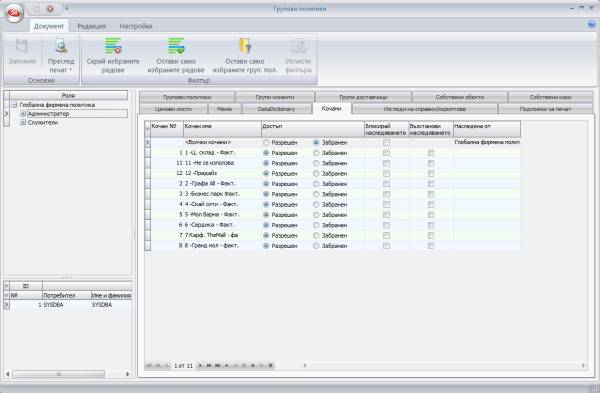The width and height of the screenshot is (600, 393).
Task: Expand the Администратор role node
Action: pyautogui.click(x=23, y=114)
